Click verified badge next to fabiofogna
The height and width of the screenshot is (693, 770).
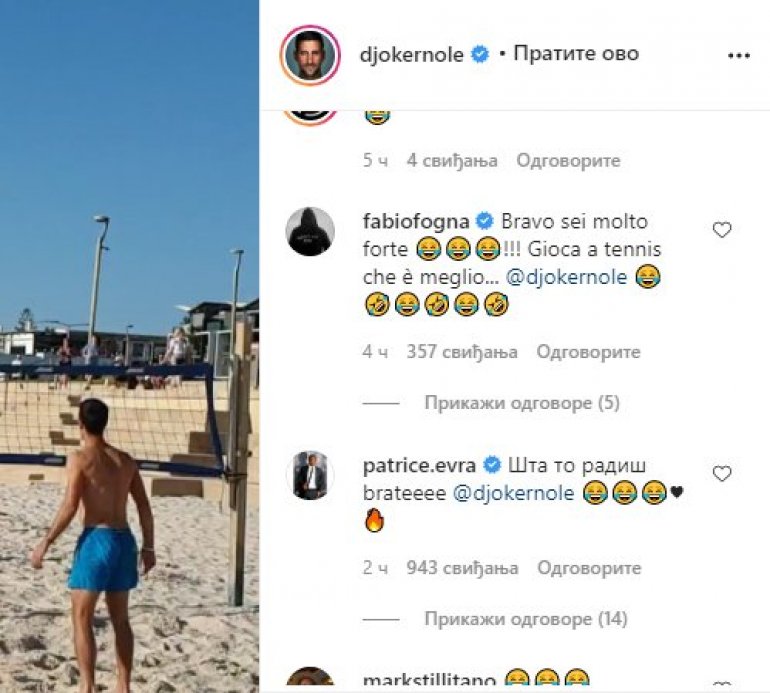point(485,221)
